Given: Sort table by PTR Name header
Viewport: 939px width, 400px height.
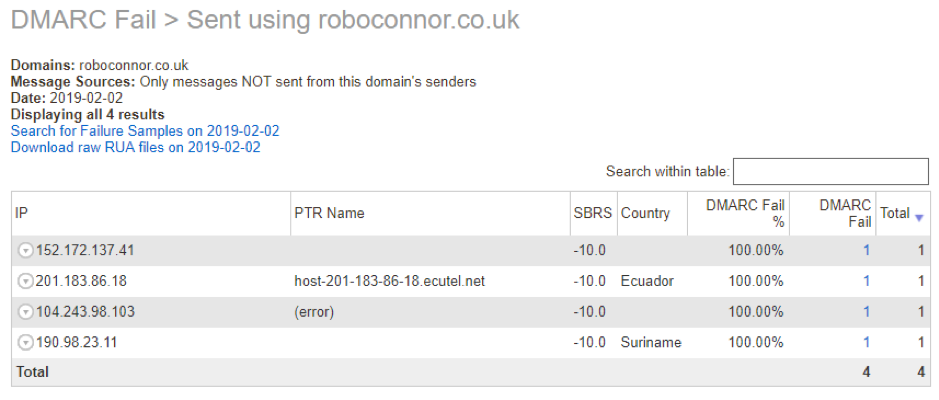Looking at the screenshot, I should pos(329,213).
